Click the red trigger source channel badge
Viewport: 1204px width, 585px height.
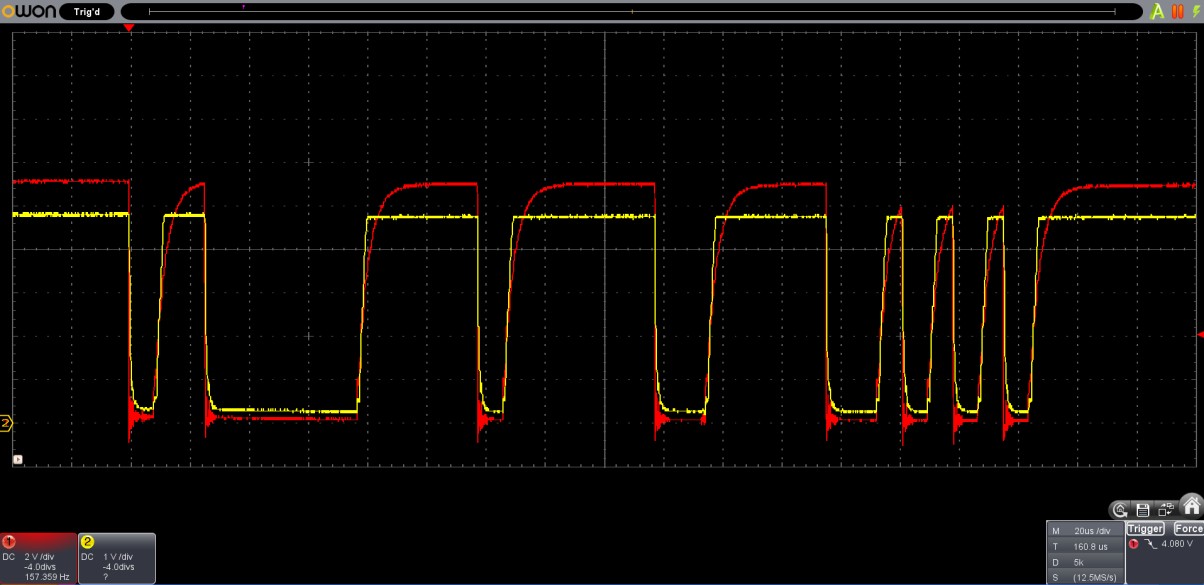[x=1133, y=544]
